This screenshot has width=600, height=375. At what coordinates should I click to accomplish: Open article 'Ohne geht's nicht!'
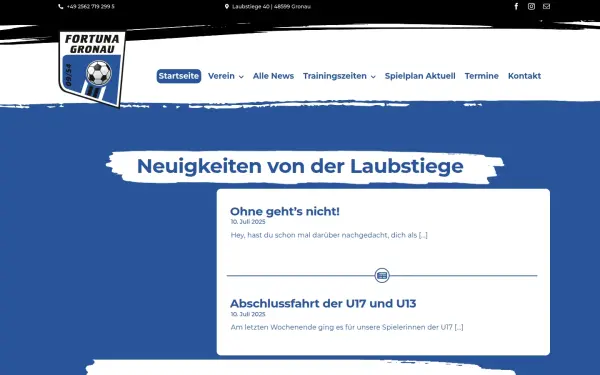(285, 211)
